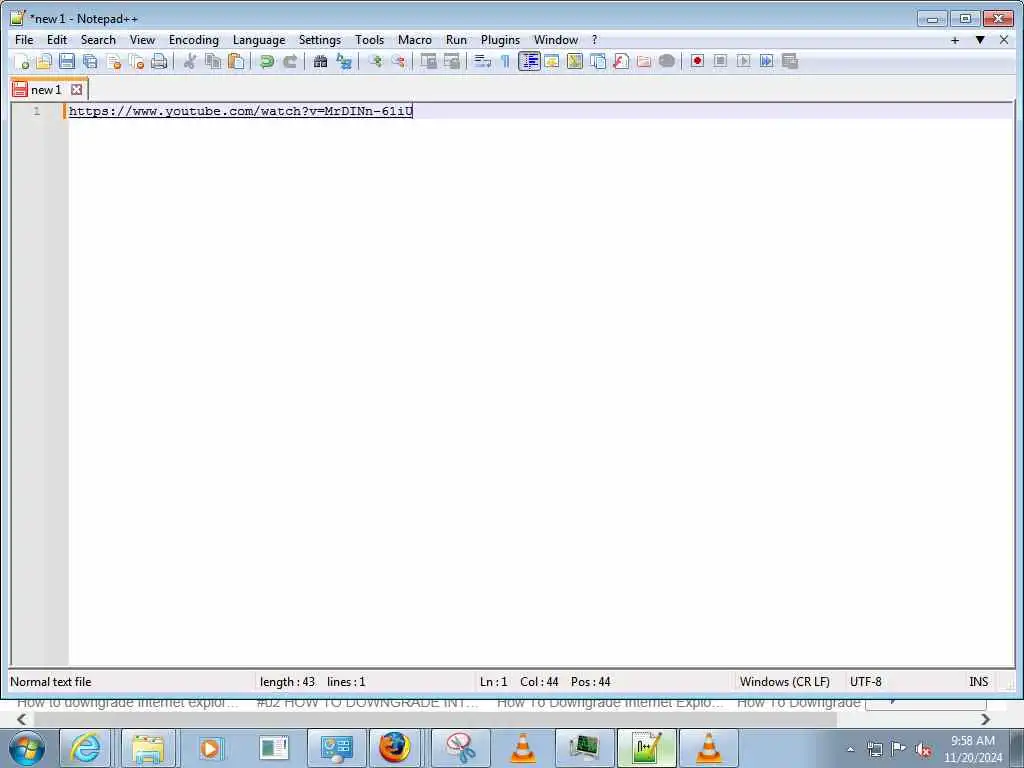The height and width of the screenshot is (768, 1024).
Task: Click browser scrollbar right arrow behind Notepad++
Action: [x=985, y=719]
